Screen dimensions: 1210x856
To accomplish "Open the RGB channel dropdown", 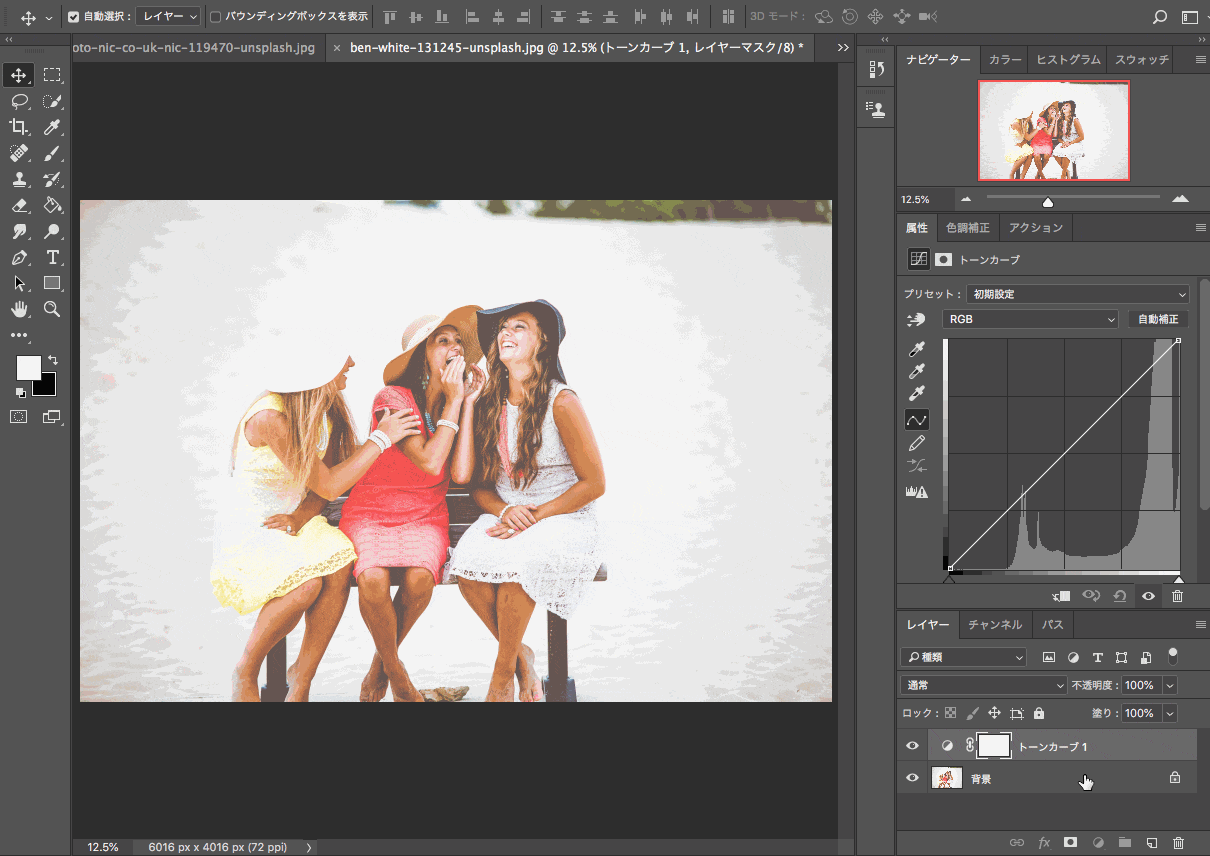I will point(1030,319).
